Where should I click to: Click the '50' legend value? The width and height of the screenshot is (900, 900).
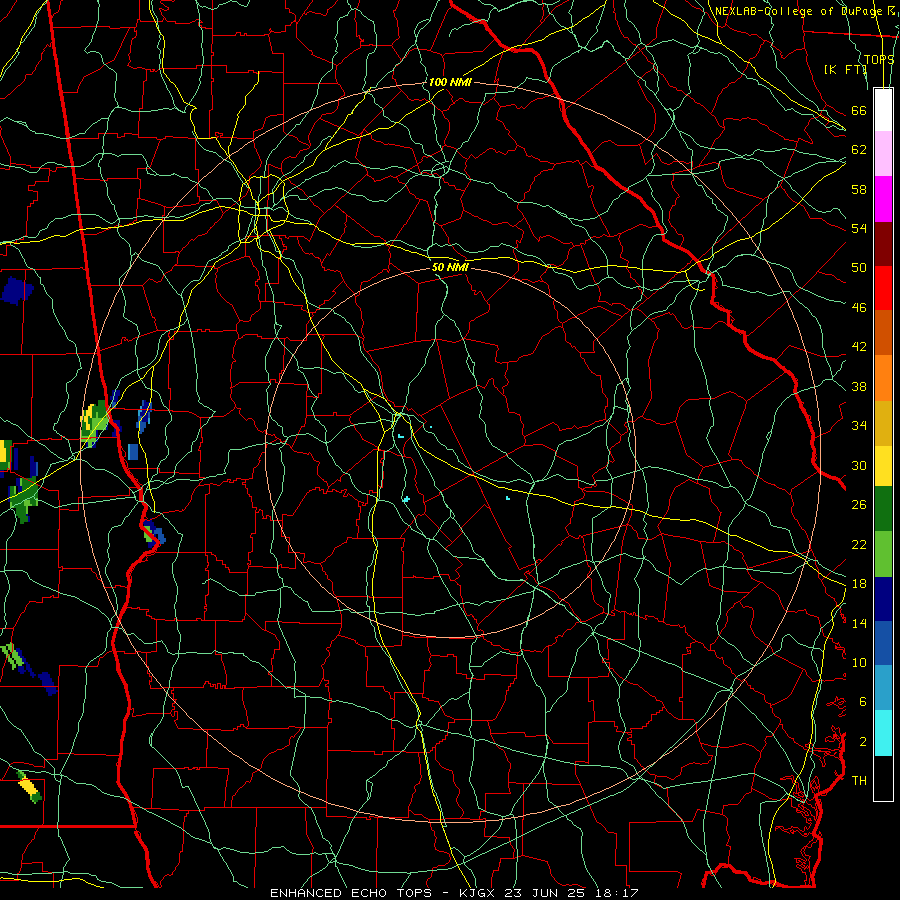click(x=859, y=267)
